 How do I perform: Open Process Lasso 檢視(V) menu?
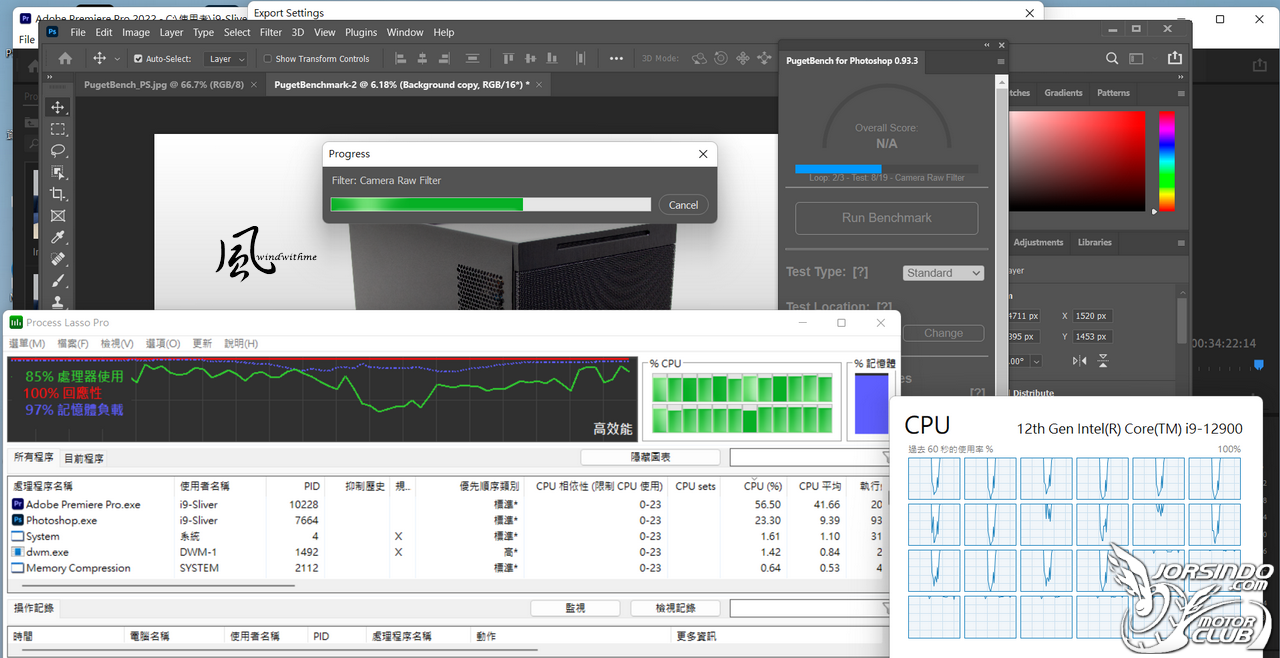click(x=116, y=343)
